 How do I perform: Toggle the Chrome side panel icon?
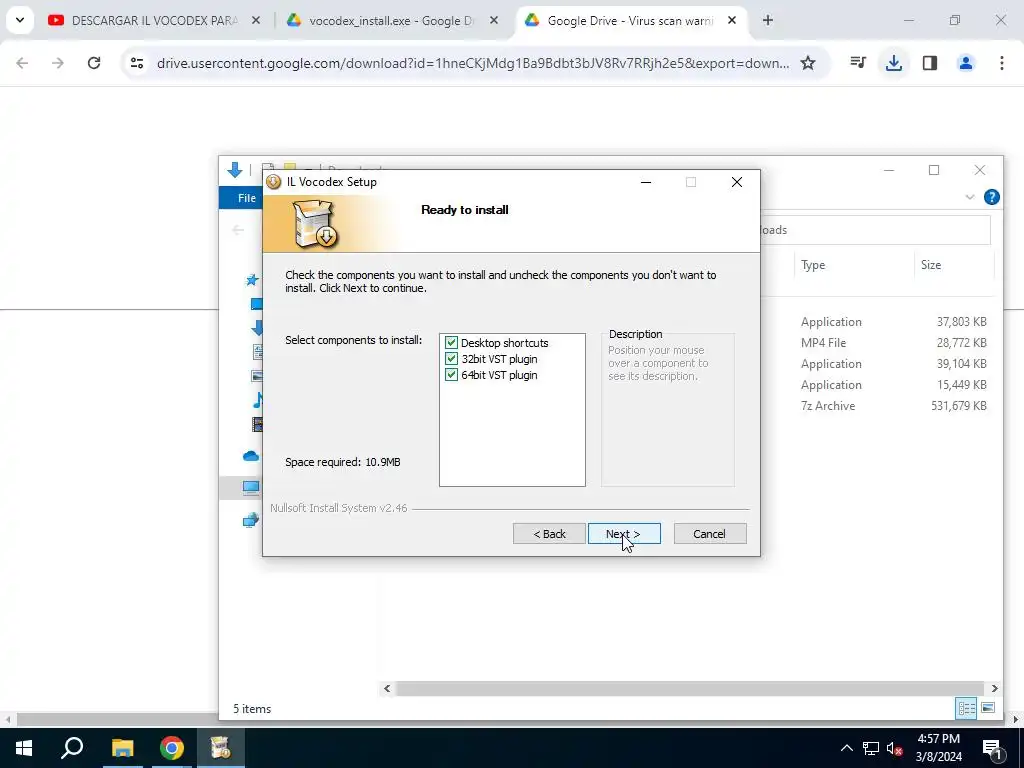tap(929, 63)
